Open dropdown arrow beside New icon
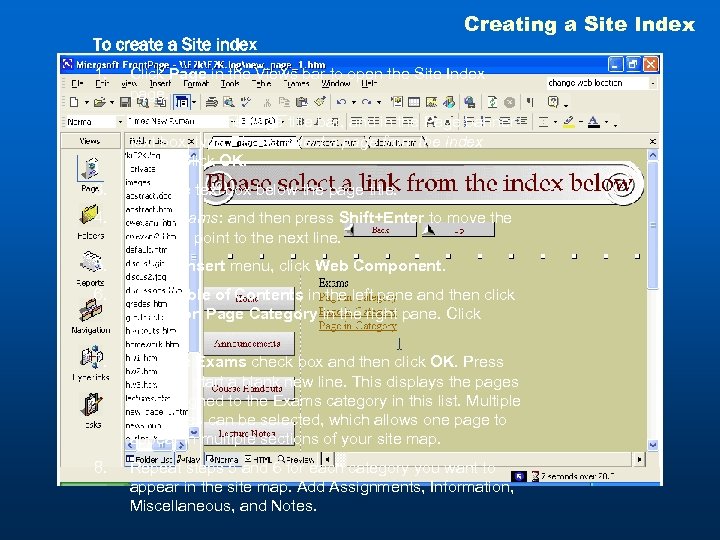 86,102
